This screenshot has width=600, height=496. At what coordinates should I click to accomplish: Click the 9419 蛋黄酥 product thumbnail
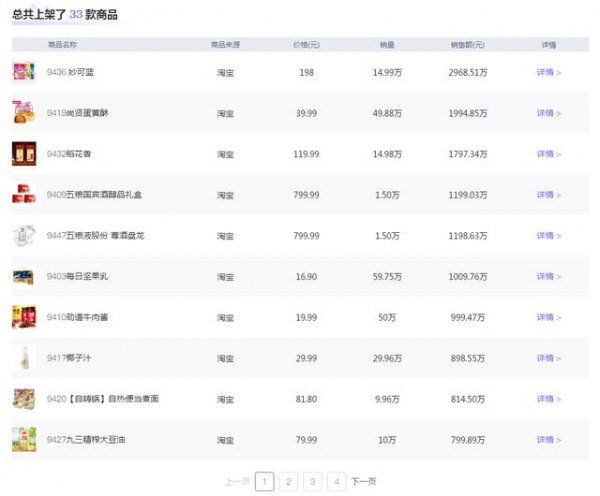[24, 112]
